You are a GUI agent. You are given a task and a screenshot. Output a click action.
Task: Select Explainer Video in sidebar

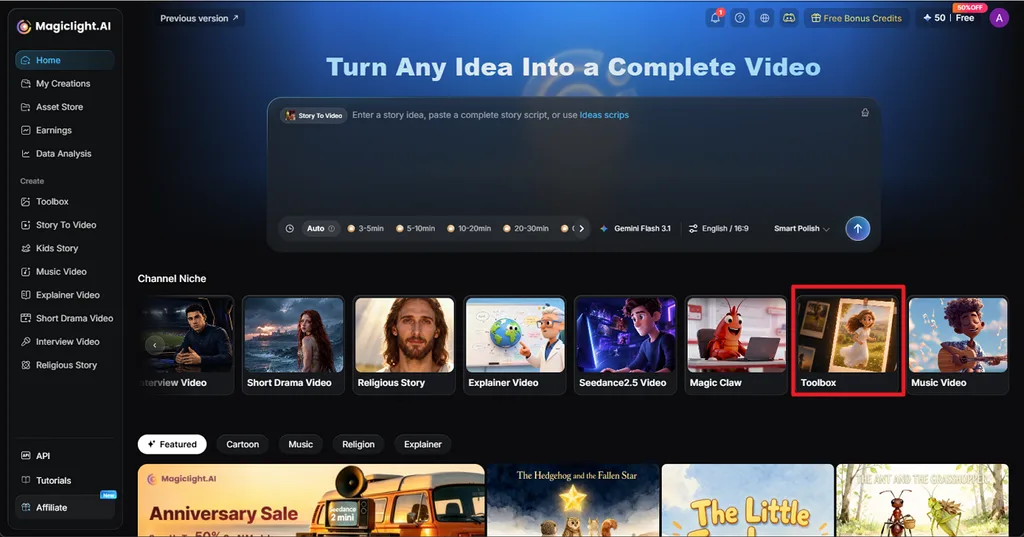click(x=65, y=295)
